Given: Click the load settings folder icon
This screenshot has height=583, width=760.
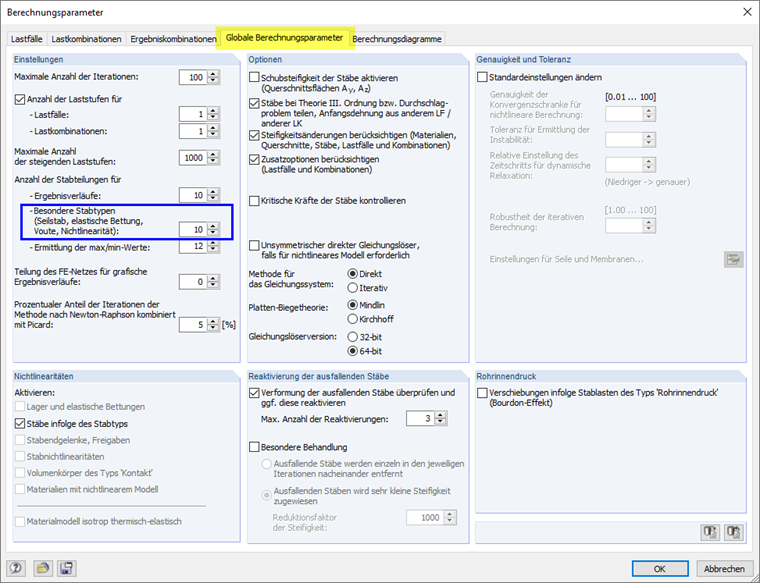Looking at the screenshot, I should (43, 568).
